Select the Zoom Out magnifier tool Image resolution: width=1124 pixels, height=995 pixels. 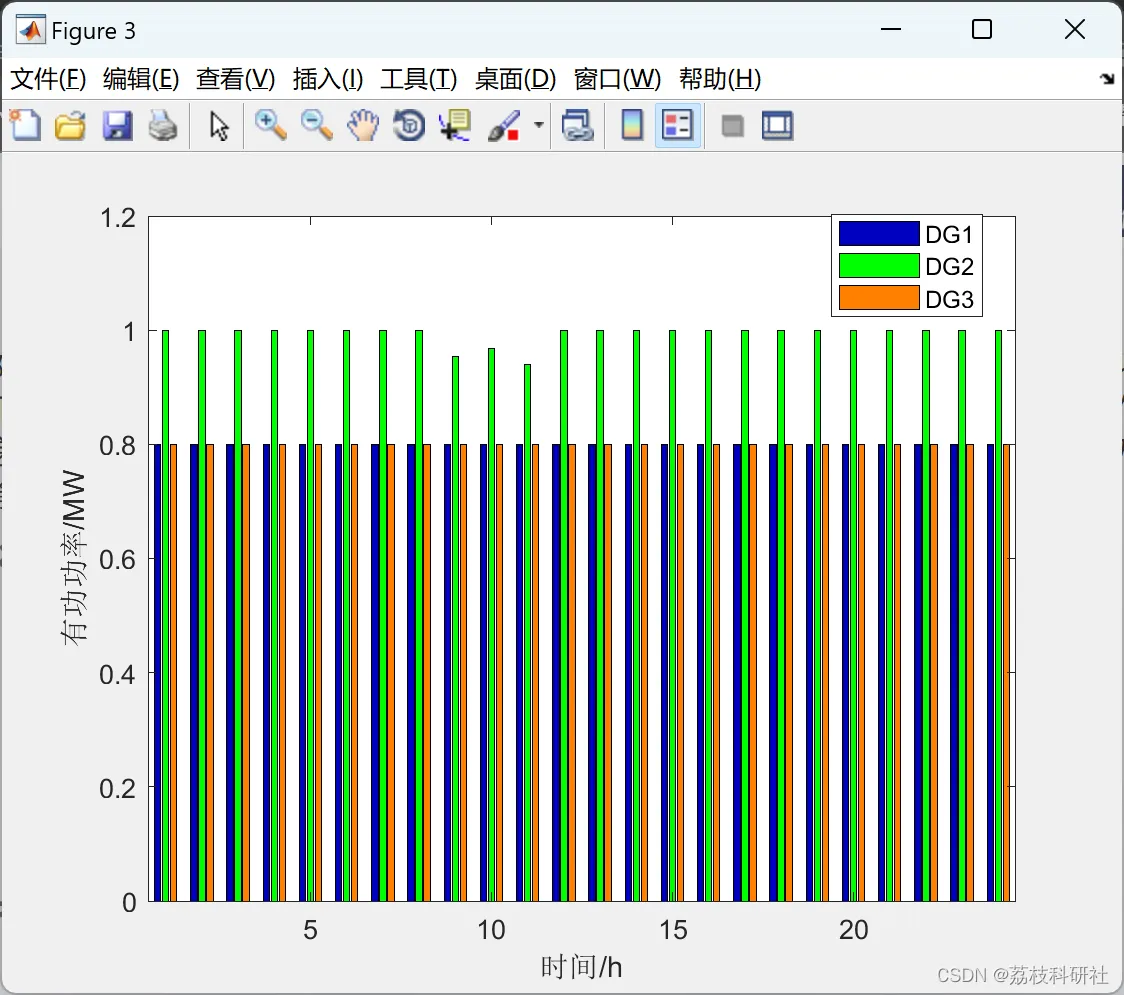click(x=316, y=125)
